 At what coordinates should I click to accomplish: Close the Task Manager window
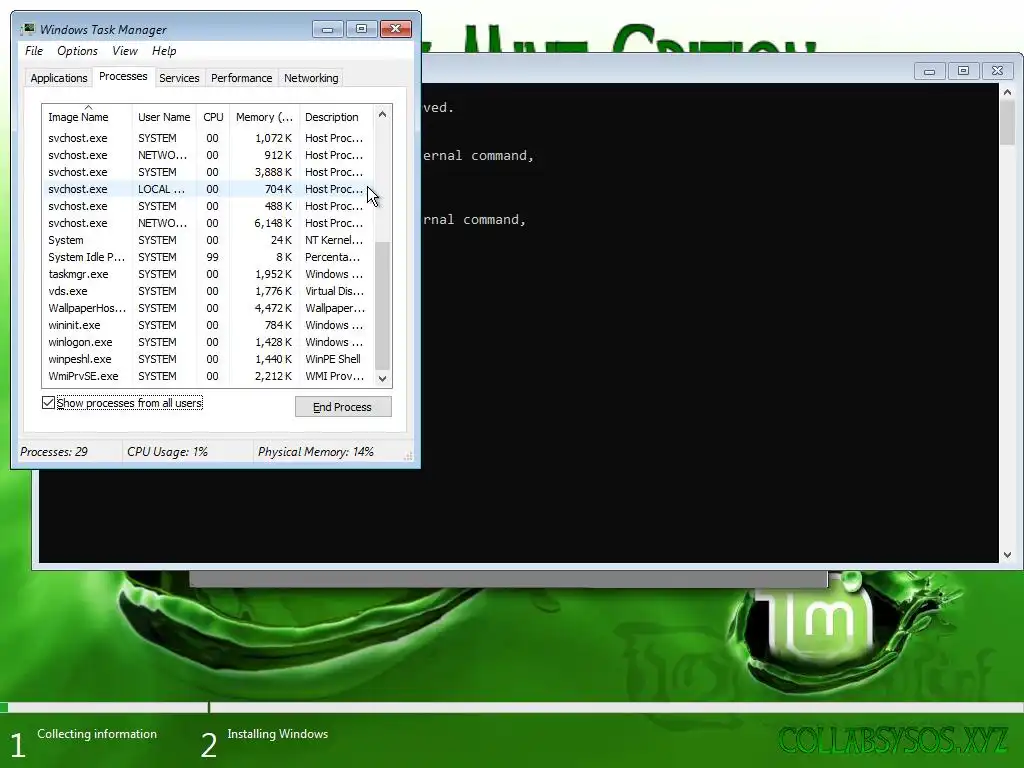[x=396, y=29]
